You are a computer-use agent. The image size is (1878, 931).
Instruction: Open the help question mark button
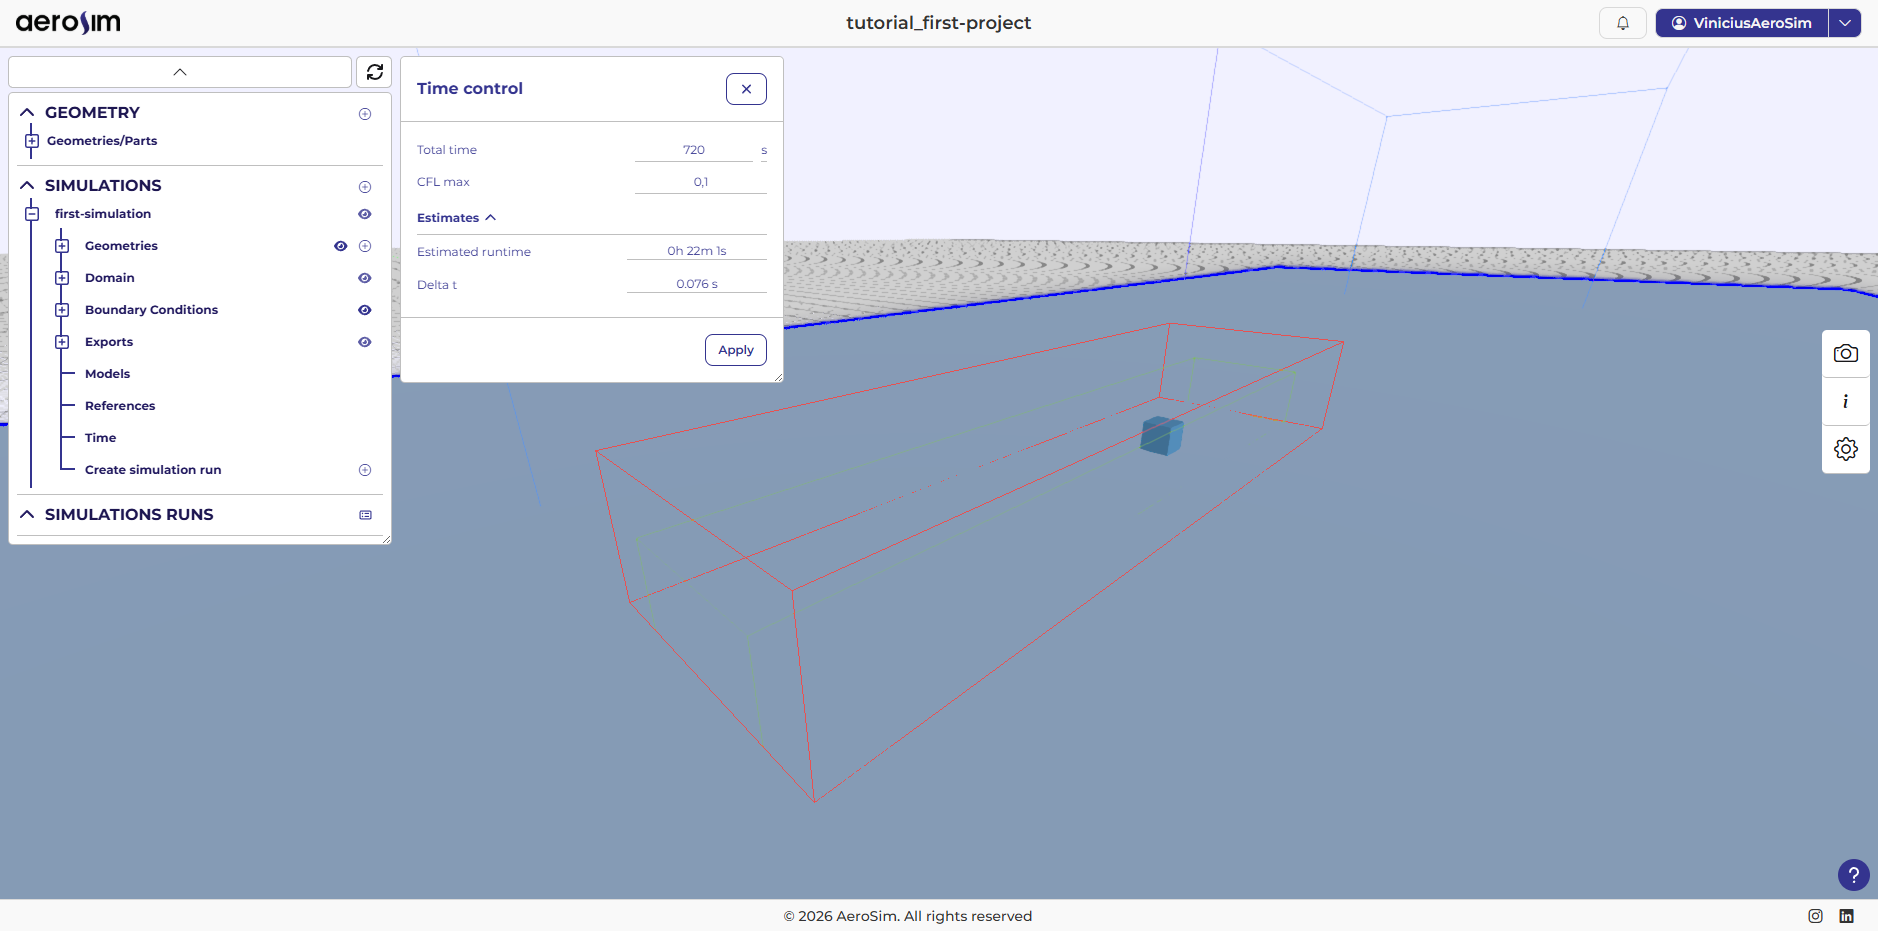[x=1853, y=875]
